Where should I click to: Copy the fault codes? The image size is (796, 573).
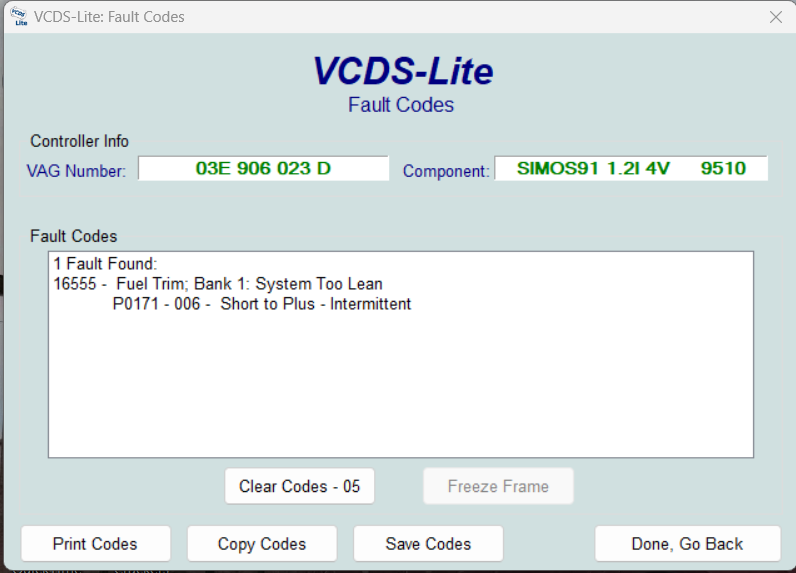click(262, 544)
